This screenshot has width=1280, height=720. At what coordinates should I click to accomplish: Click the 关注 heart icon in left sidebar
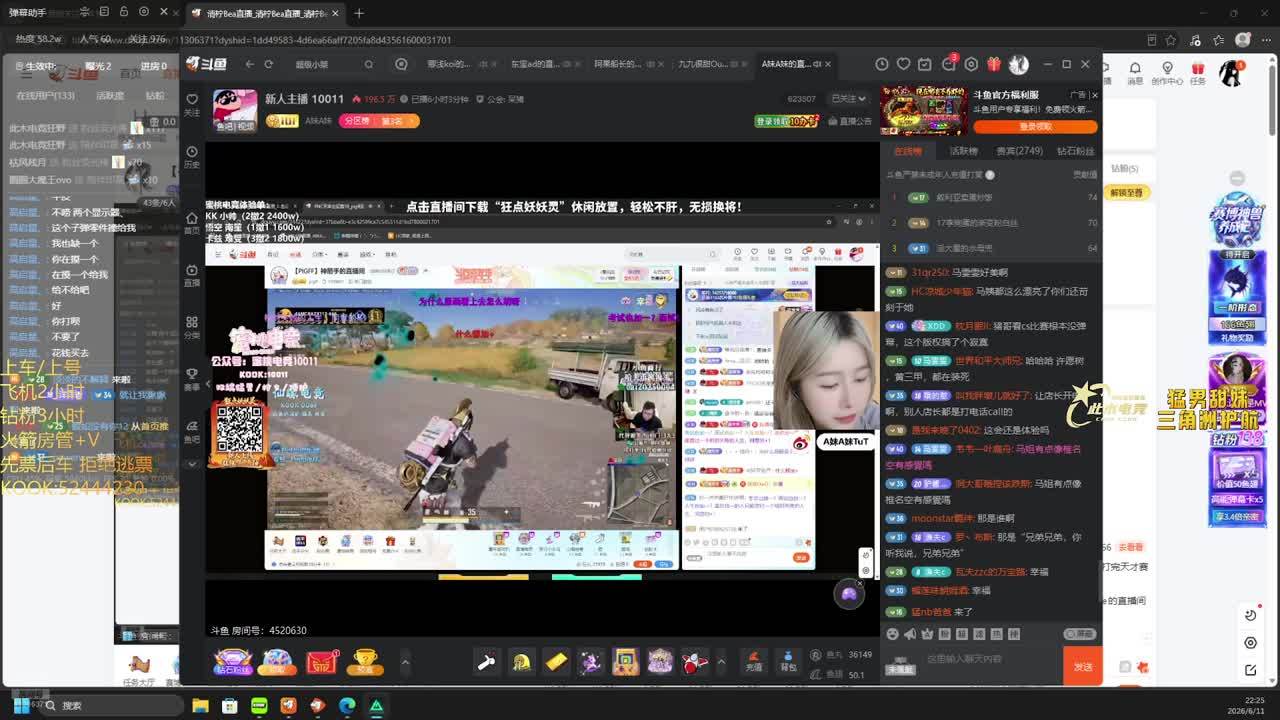[x=192, y=104]
